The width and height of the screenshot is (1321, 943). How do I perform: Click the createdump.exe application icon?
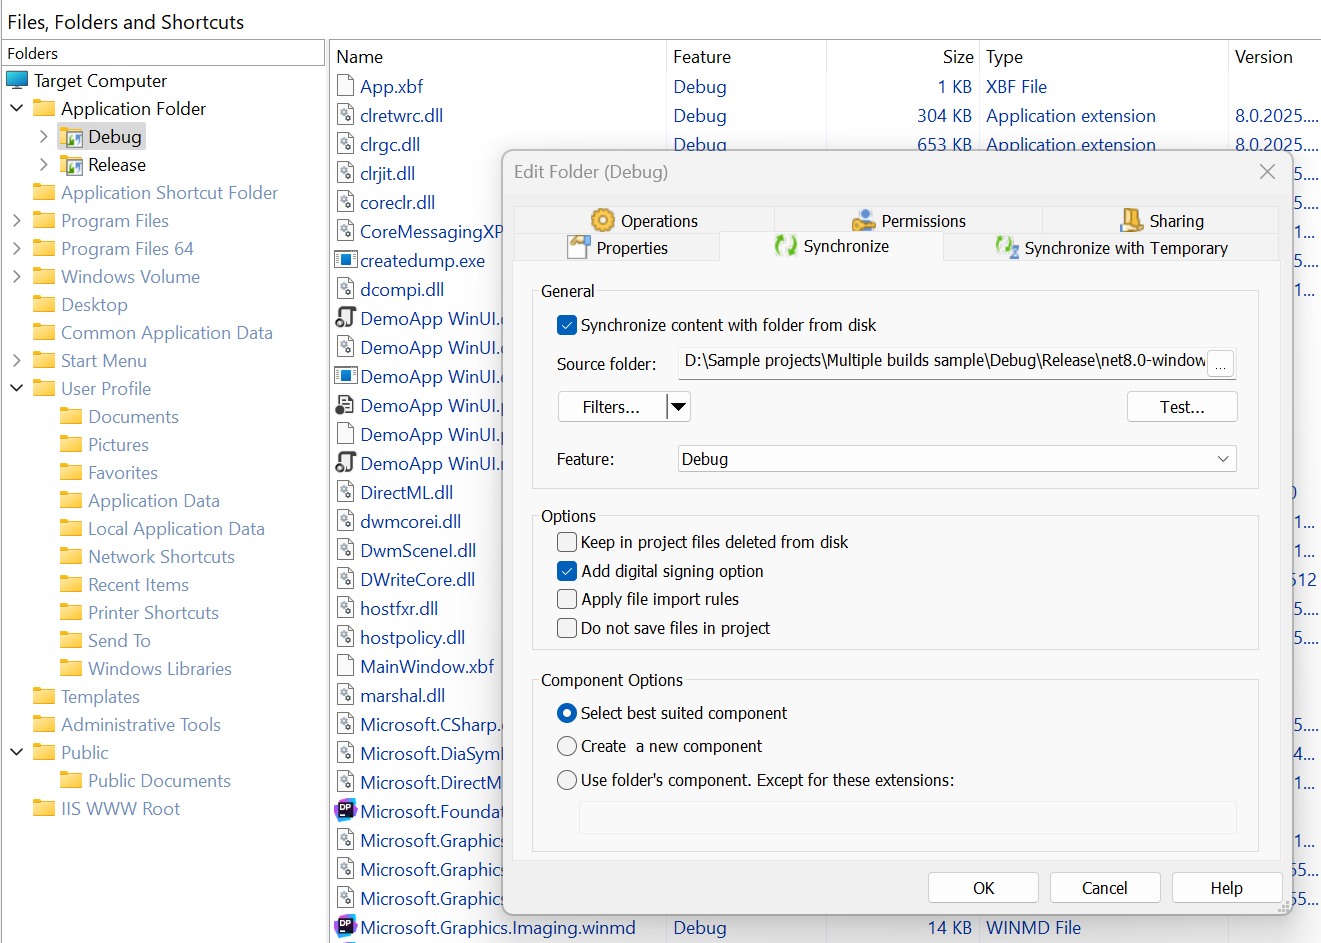(x=345, y=260)
